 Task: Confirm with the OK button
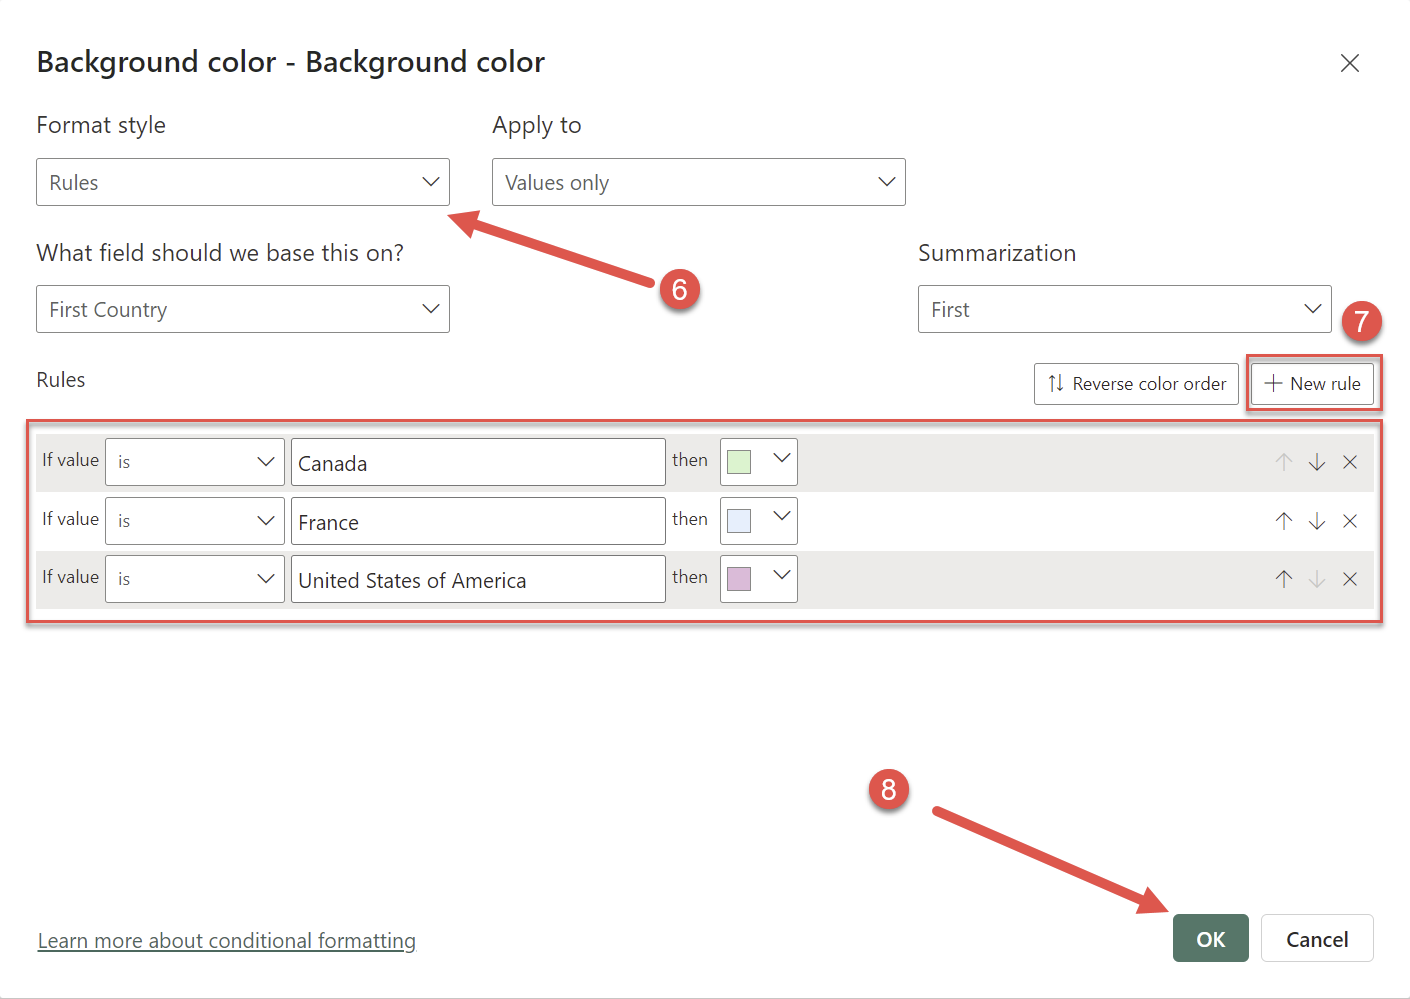1211,938
